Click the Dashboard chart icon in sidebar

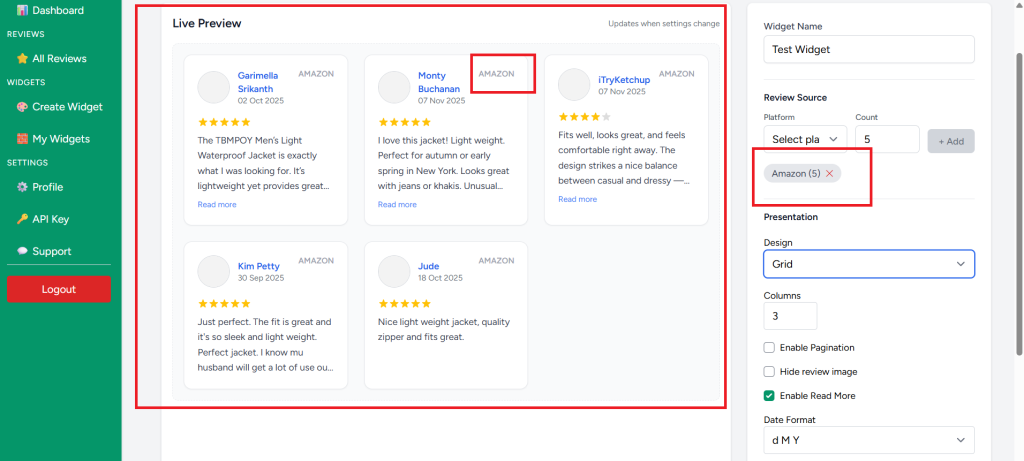click(22, 10)
